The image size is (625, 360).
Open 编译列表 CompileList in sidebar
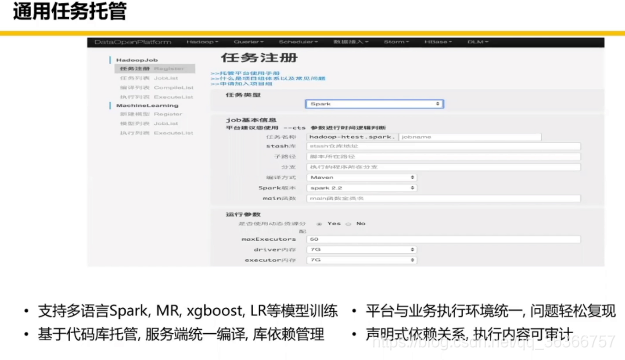[x=157, y=88]
